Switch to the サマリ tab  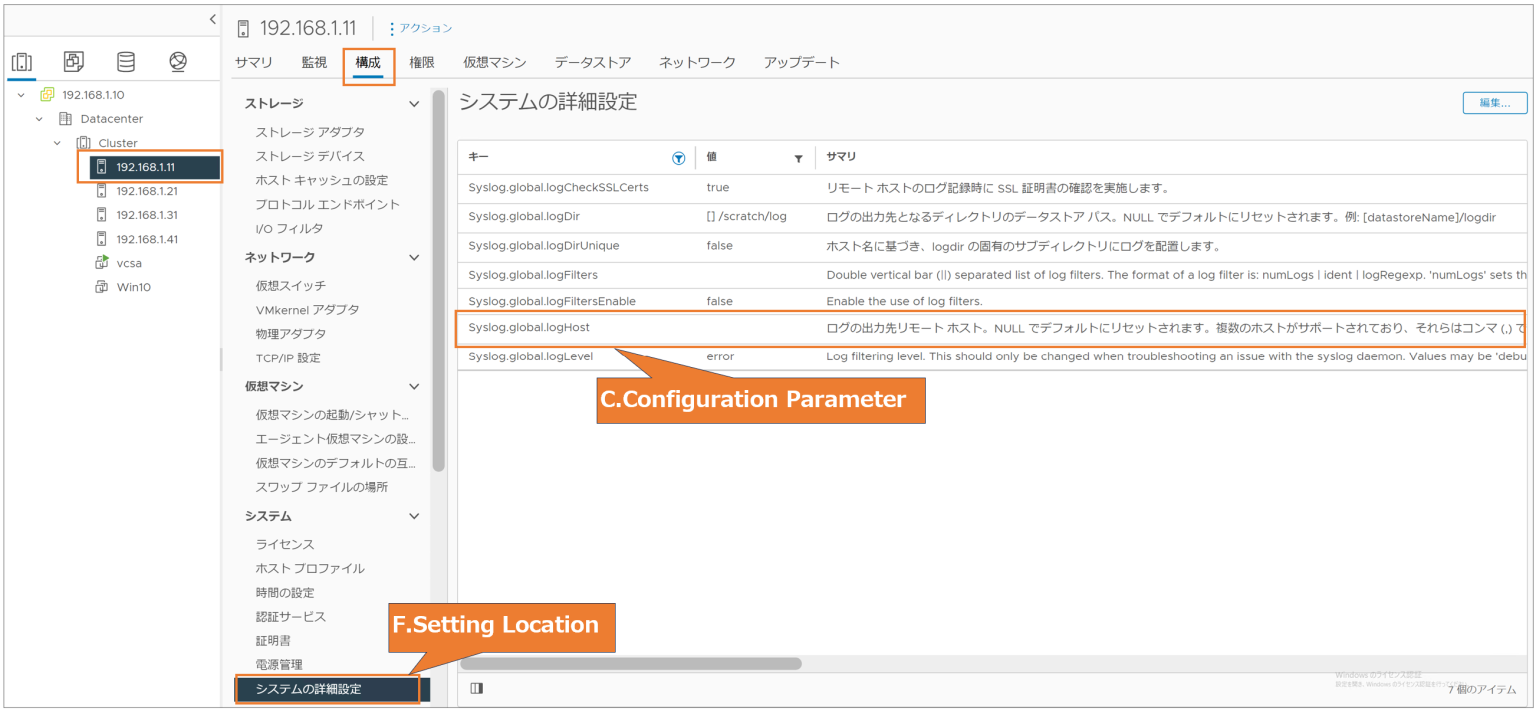[254, 62]
